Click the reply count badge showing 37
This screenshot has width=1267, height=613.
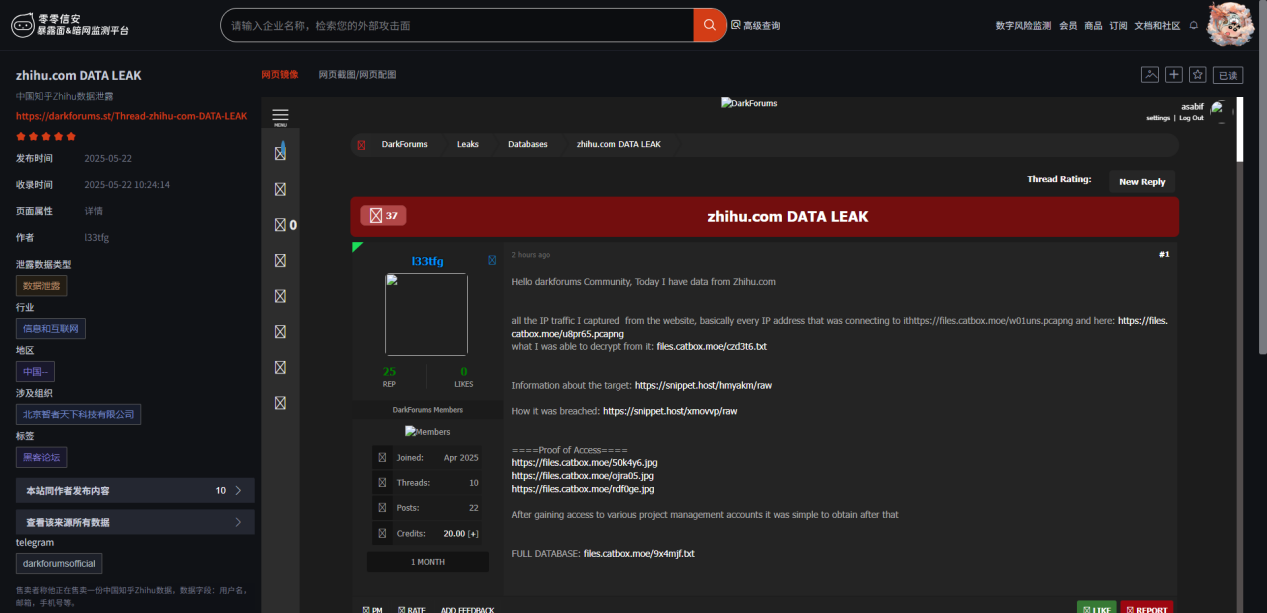point(383,216)
